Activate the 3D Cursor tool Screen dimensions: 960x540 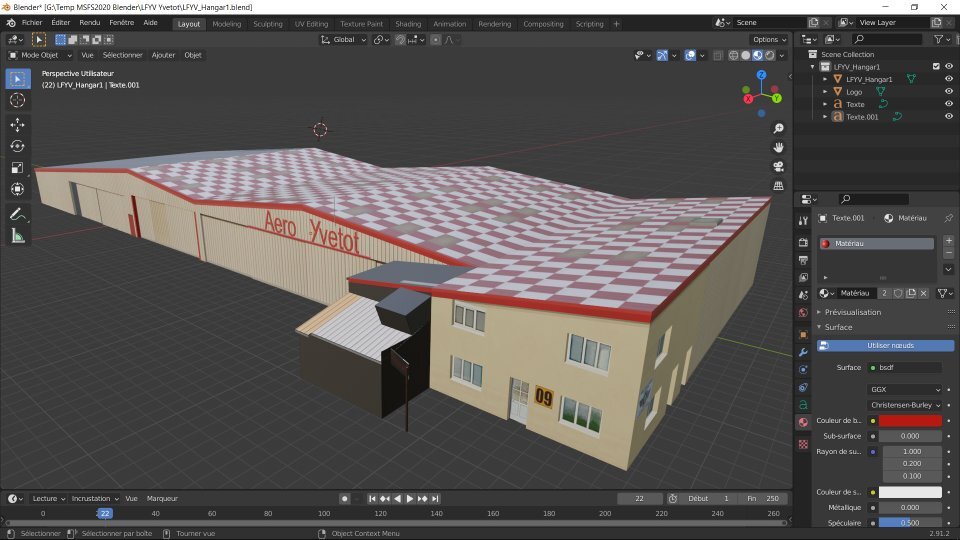(17, 100)
